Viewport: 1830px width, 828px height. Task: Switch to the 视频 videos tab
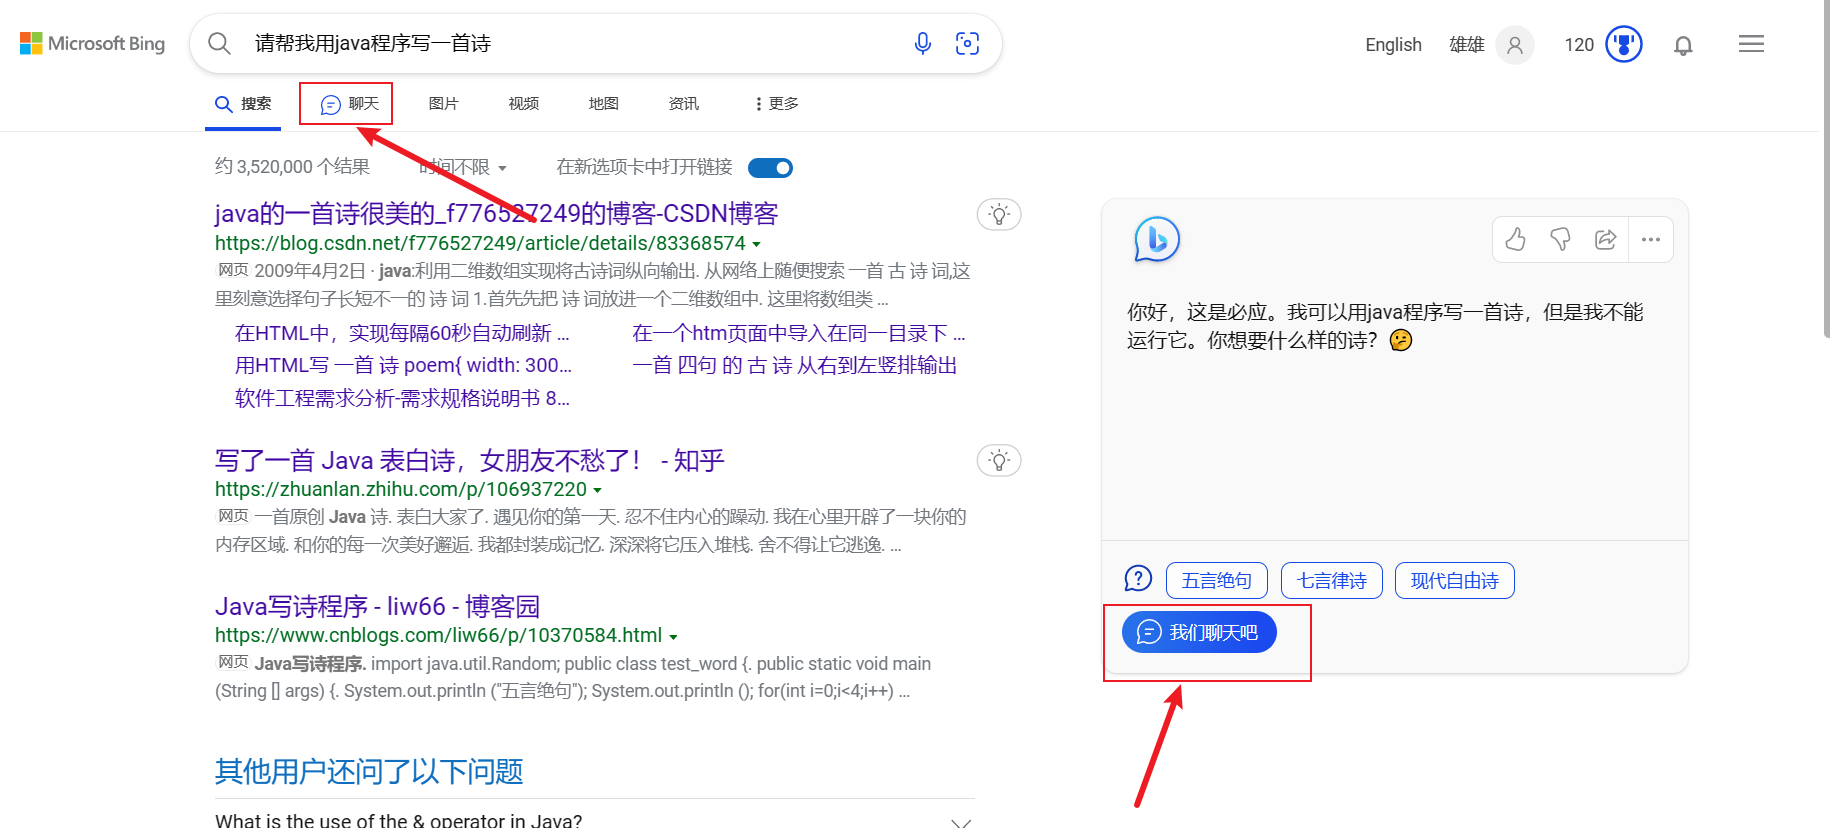click(523, 104)
